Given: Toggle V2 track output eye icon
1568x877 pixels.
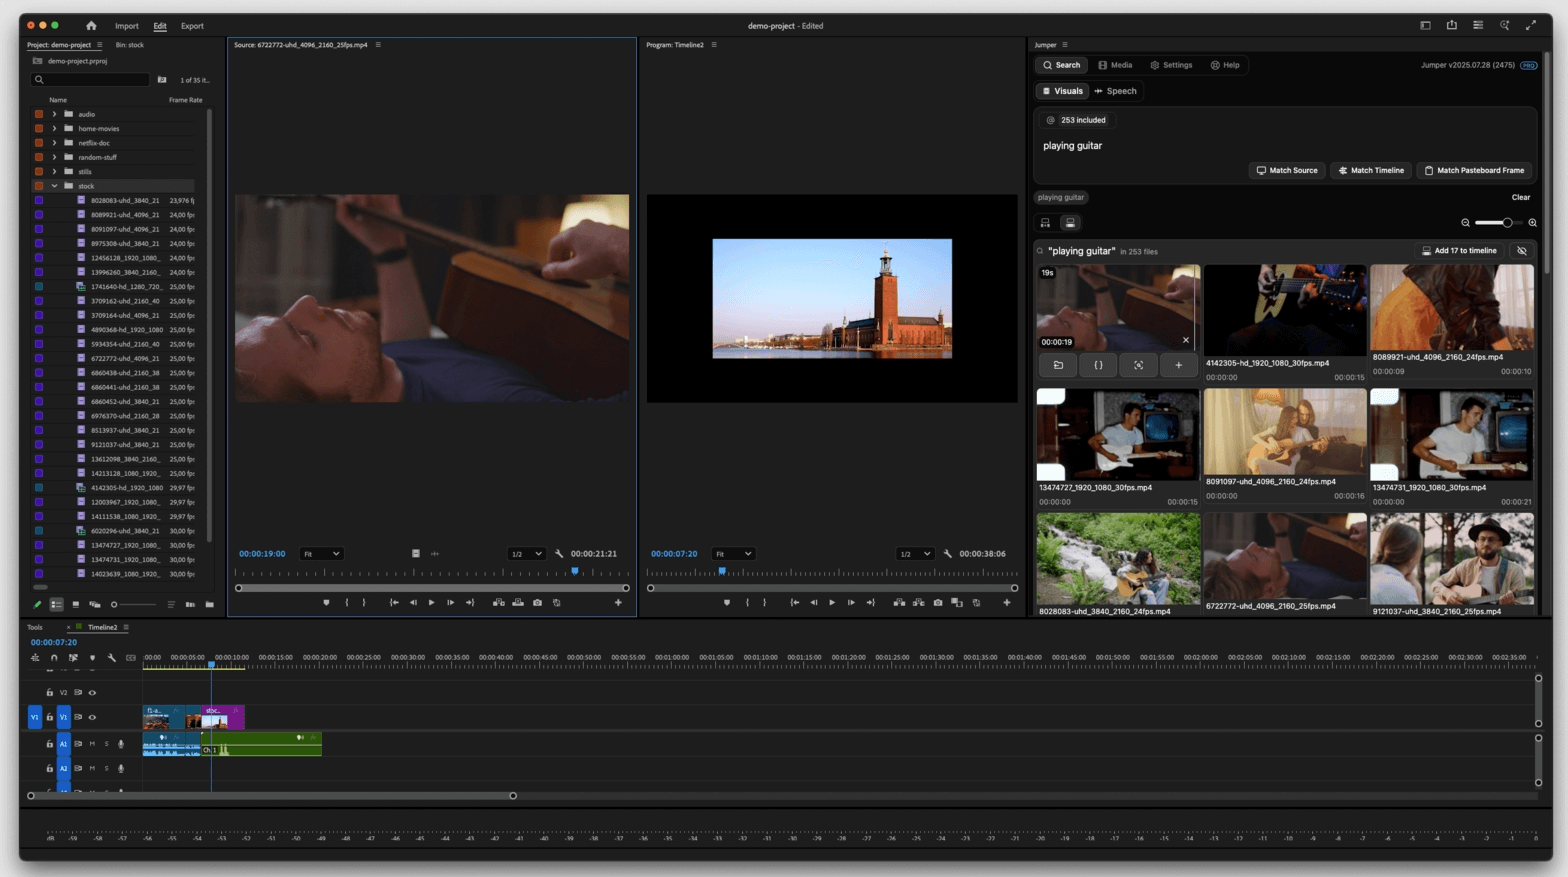Looking at the screenshot, I should [x=92, y=692].
